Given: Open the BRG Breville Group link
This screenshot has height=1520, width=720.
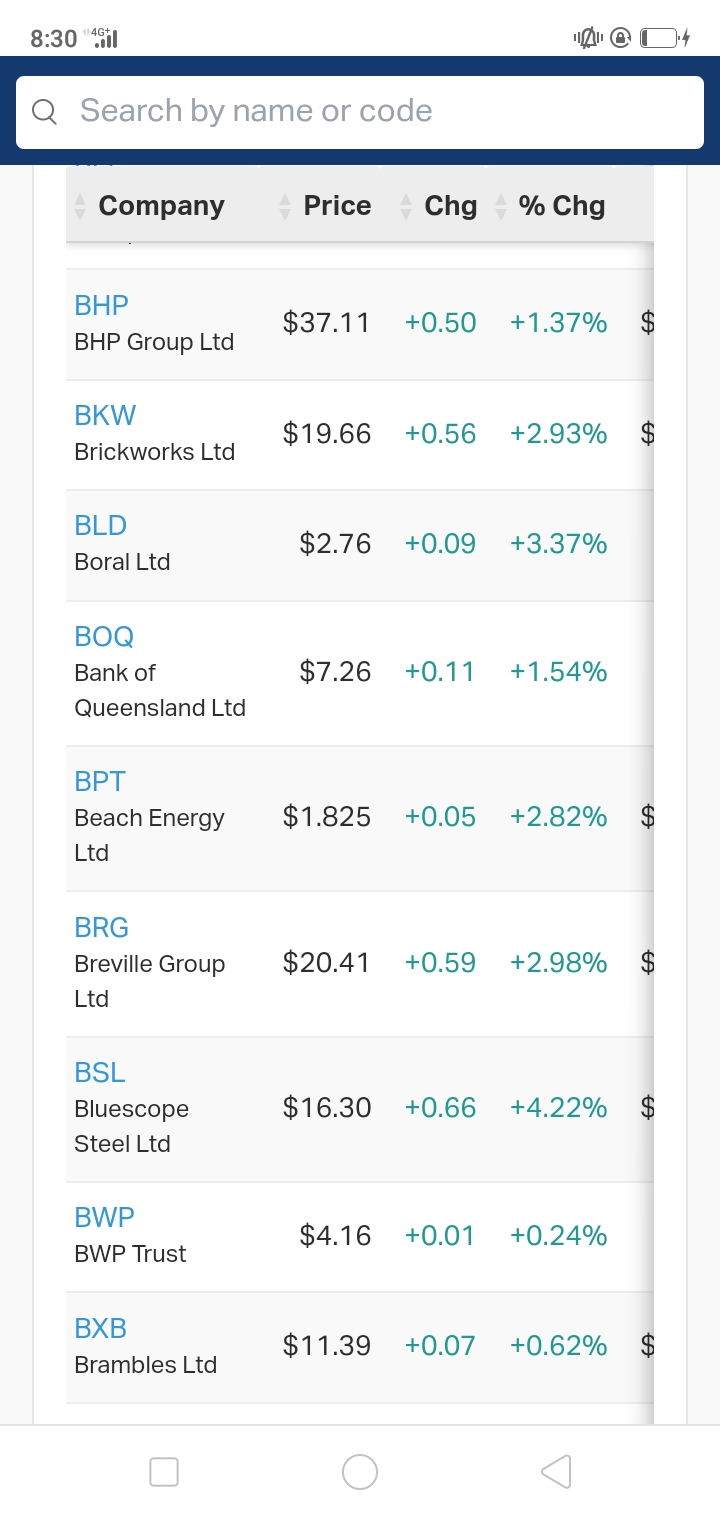Looking at the screenshot, I should [x=102, y=927].
